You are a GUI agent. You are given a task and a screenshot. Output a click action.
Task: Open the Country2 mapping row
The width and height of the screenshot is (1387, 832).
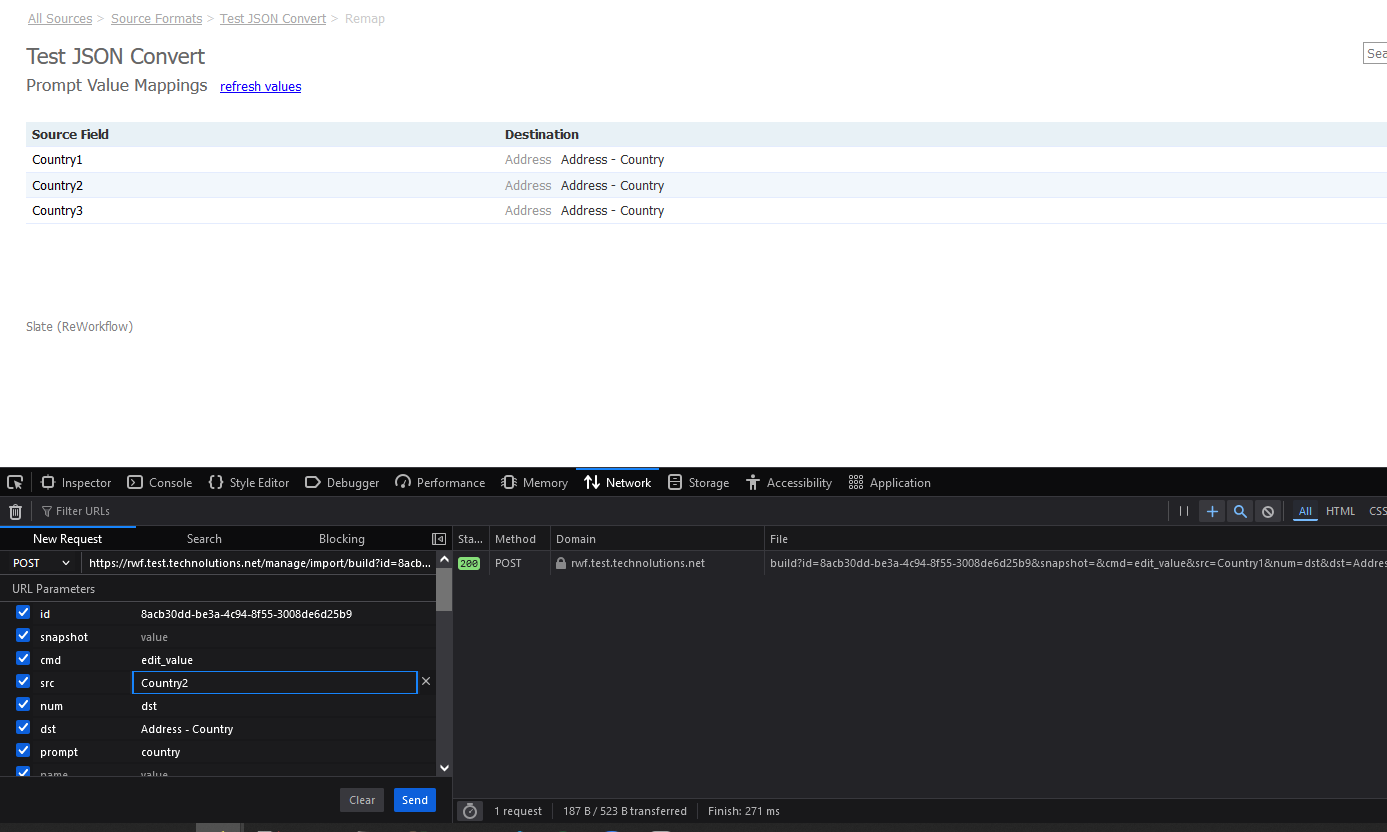706,186
